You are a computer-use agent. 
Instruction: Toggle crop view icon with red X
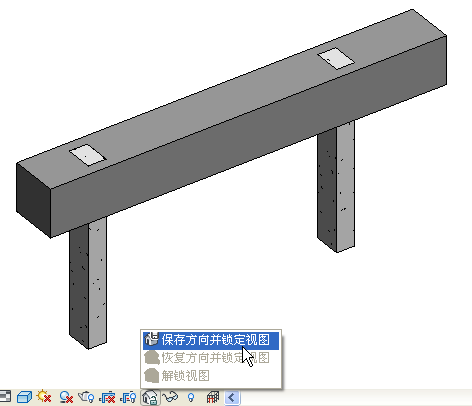pos(107,397)
